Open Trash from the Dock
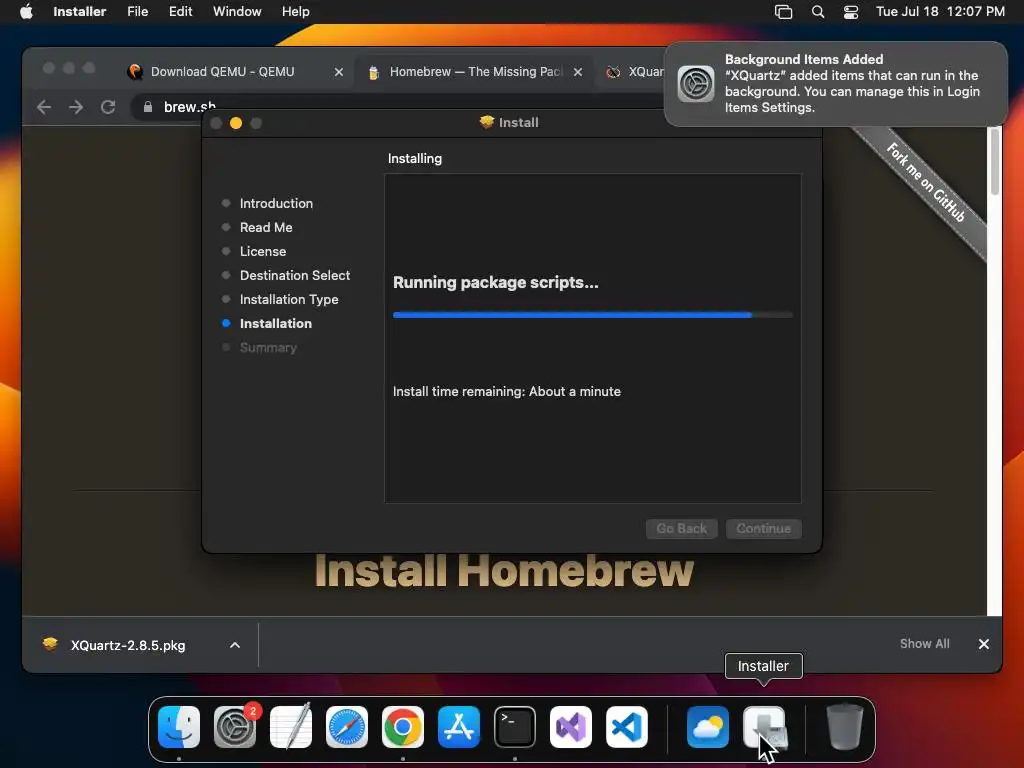This screenshot has width=1024, height=768. pos(845,727)
